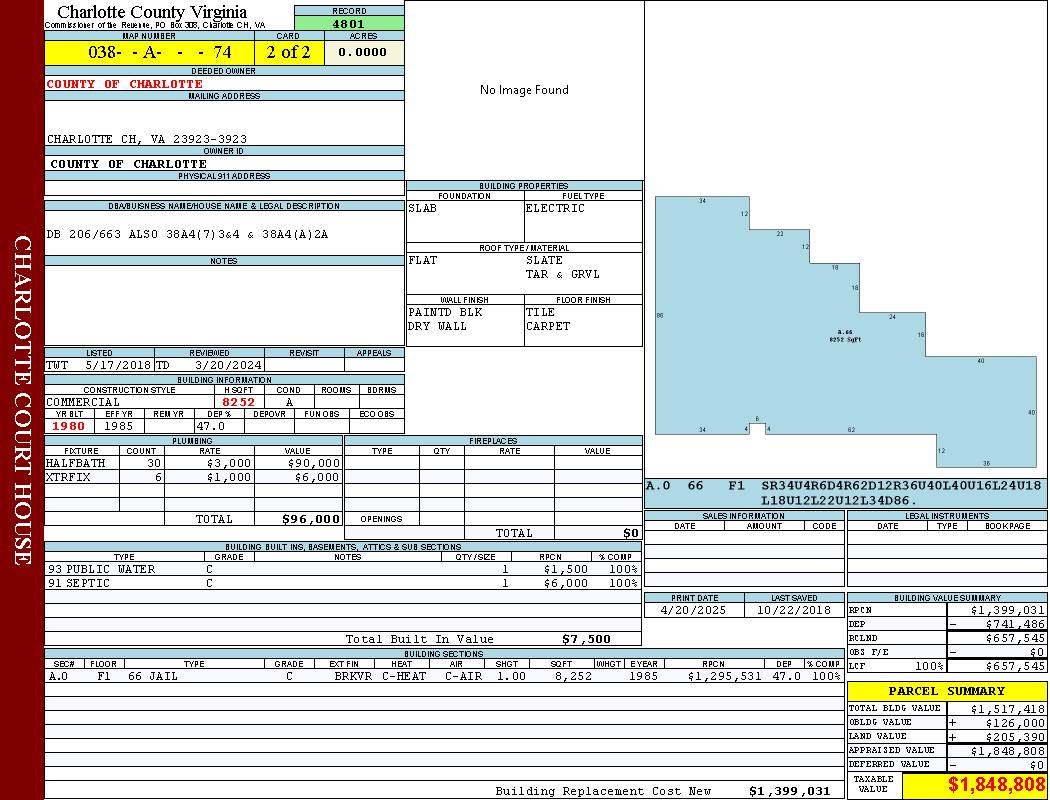Click mailing address CHARLOTTE CH, VA 23923-3923
Viewport: 1050px width, 800px height.
pyautogui.click(x=147, y=139)
